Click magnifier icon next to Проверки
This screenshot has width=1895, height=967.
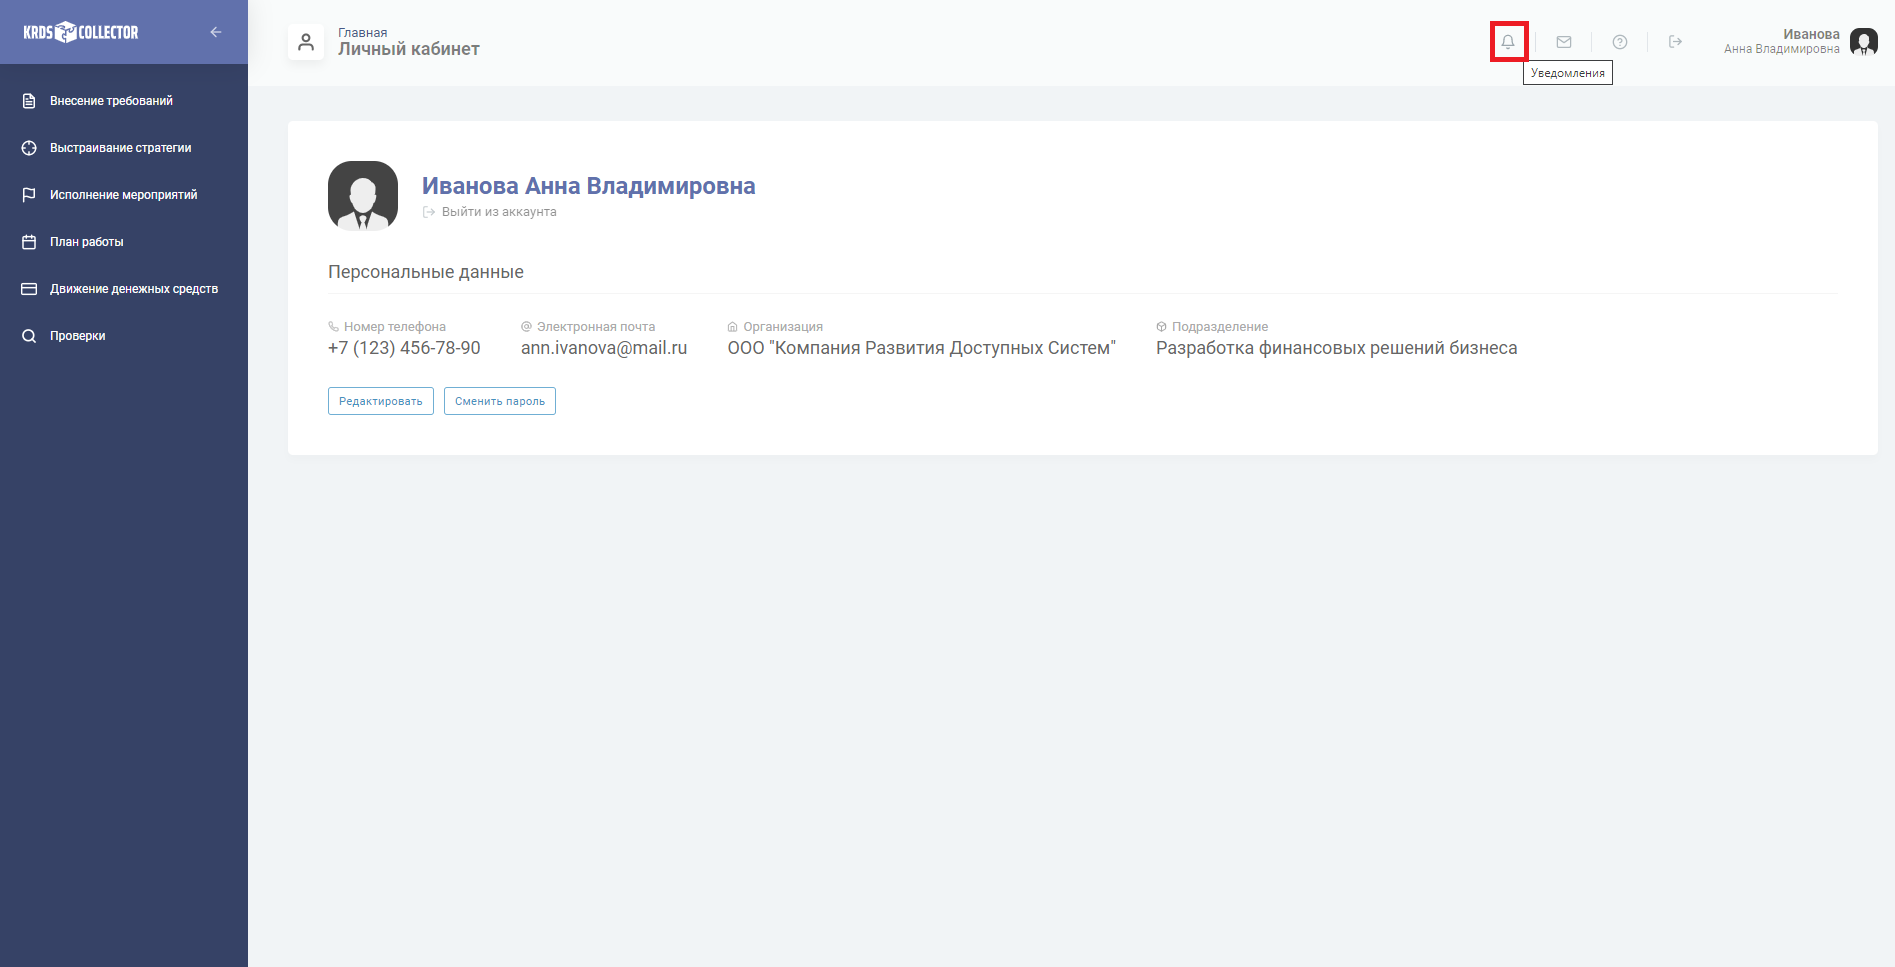coord(29,336)
